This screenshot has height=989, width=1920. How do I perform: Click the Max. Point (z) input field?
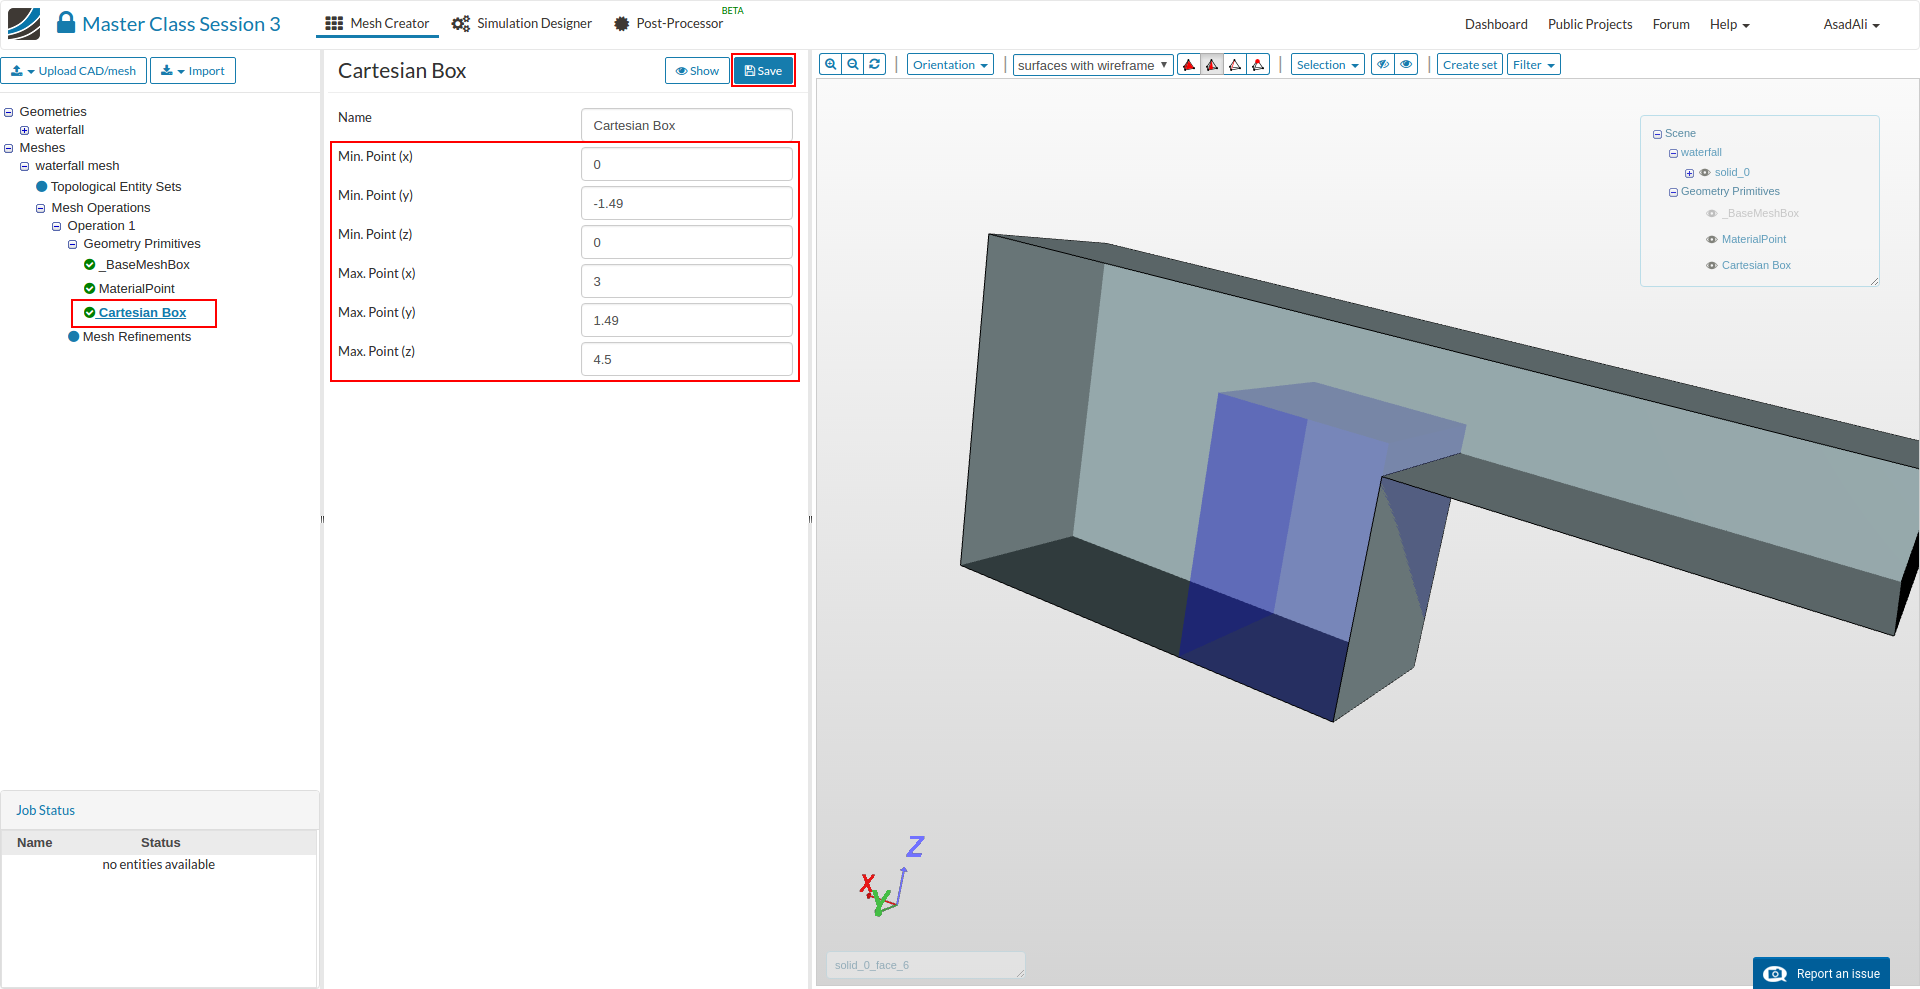[x=686, y=360]
